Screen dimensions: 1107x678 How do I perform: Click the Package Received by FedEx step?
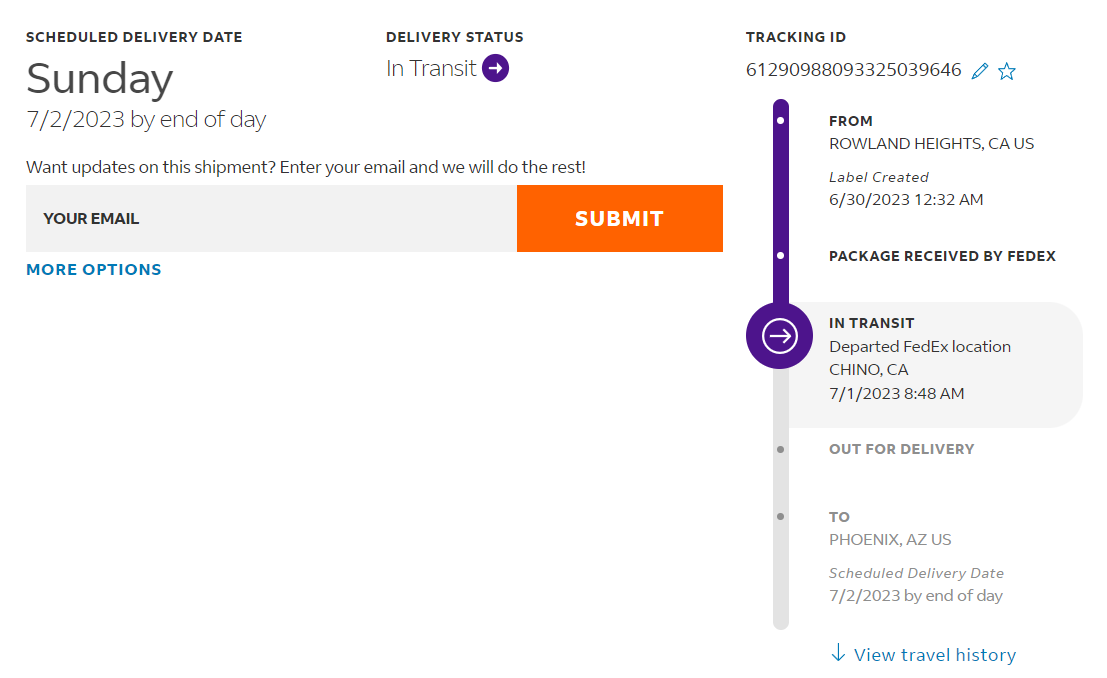[942, 257]
